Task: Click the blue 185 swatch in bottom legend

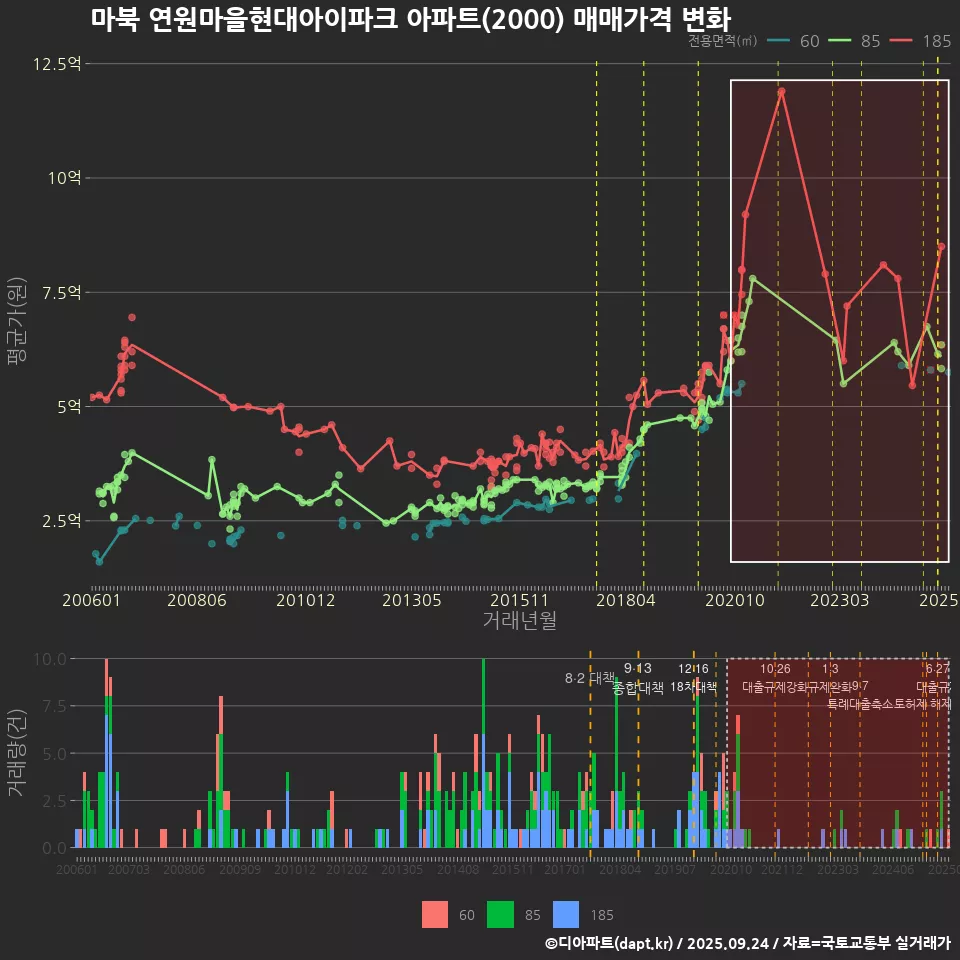Action: point(566,914)
